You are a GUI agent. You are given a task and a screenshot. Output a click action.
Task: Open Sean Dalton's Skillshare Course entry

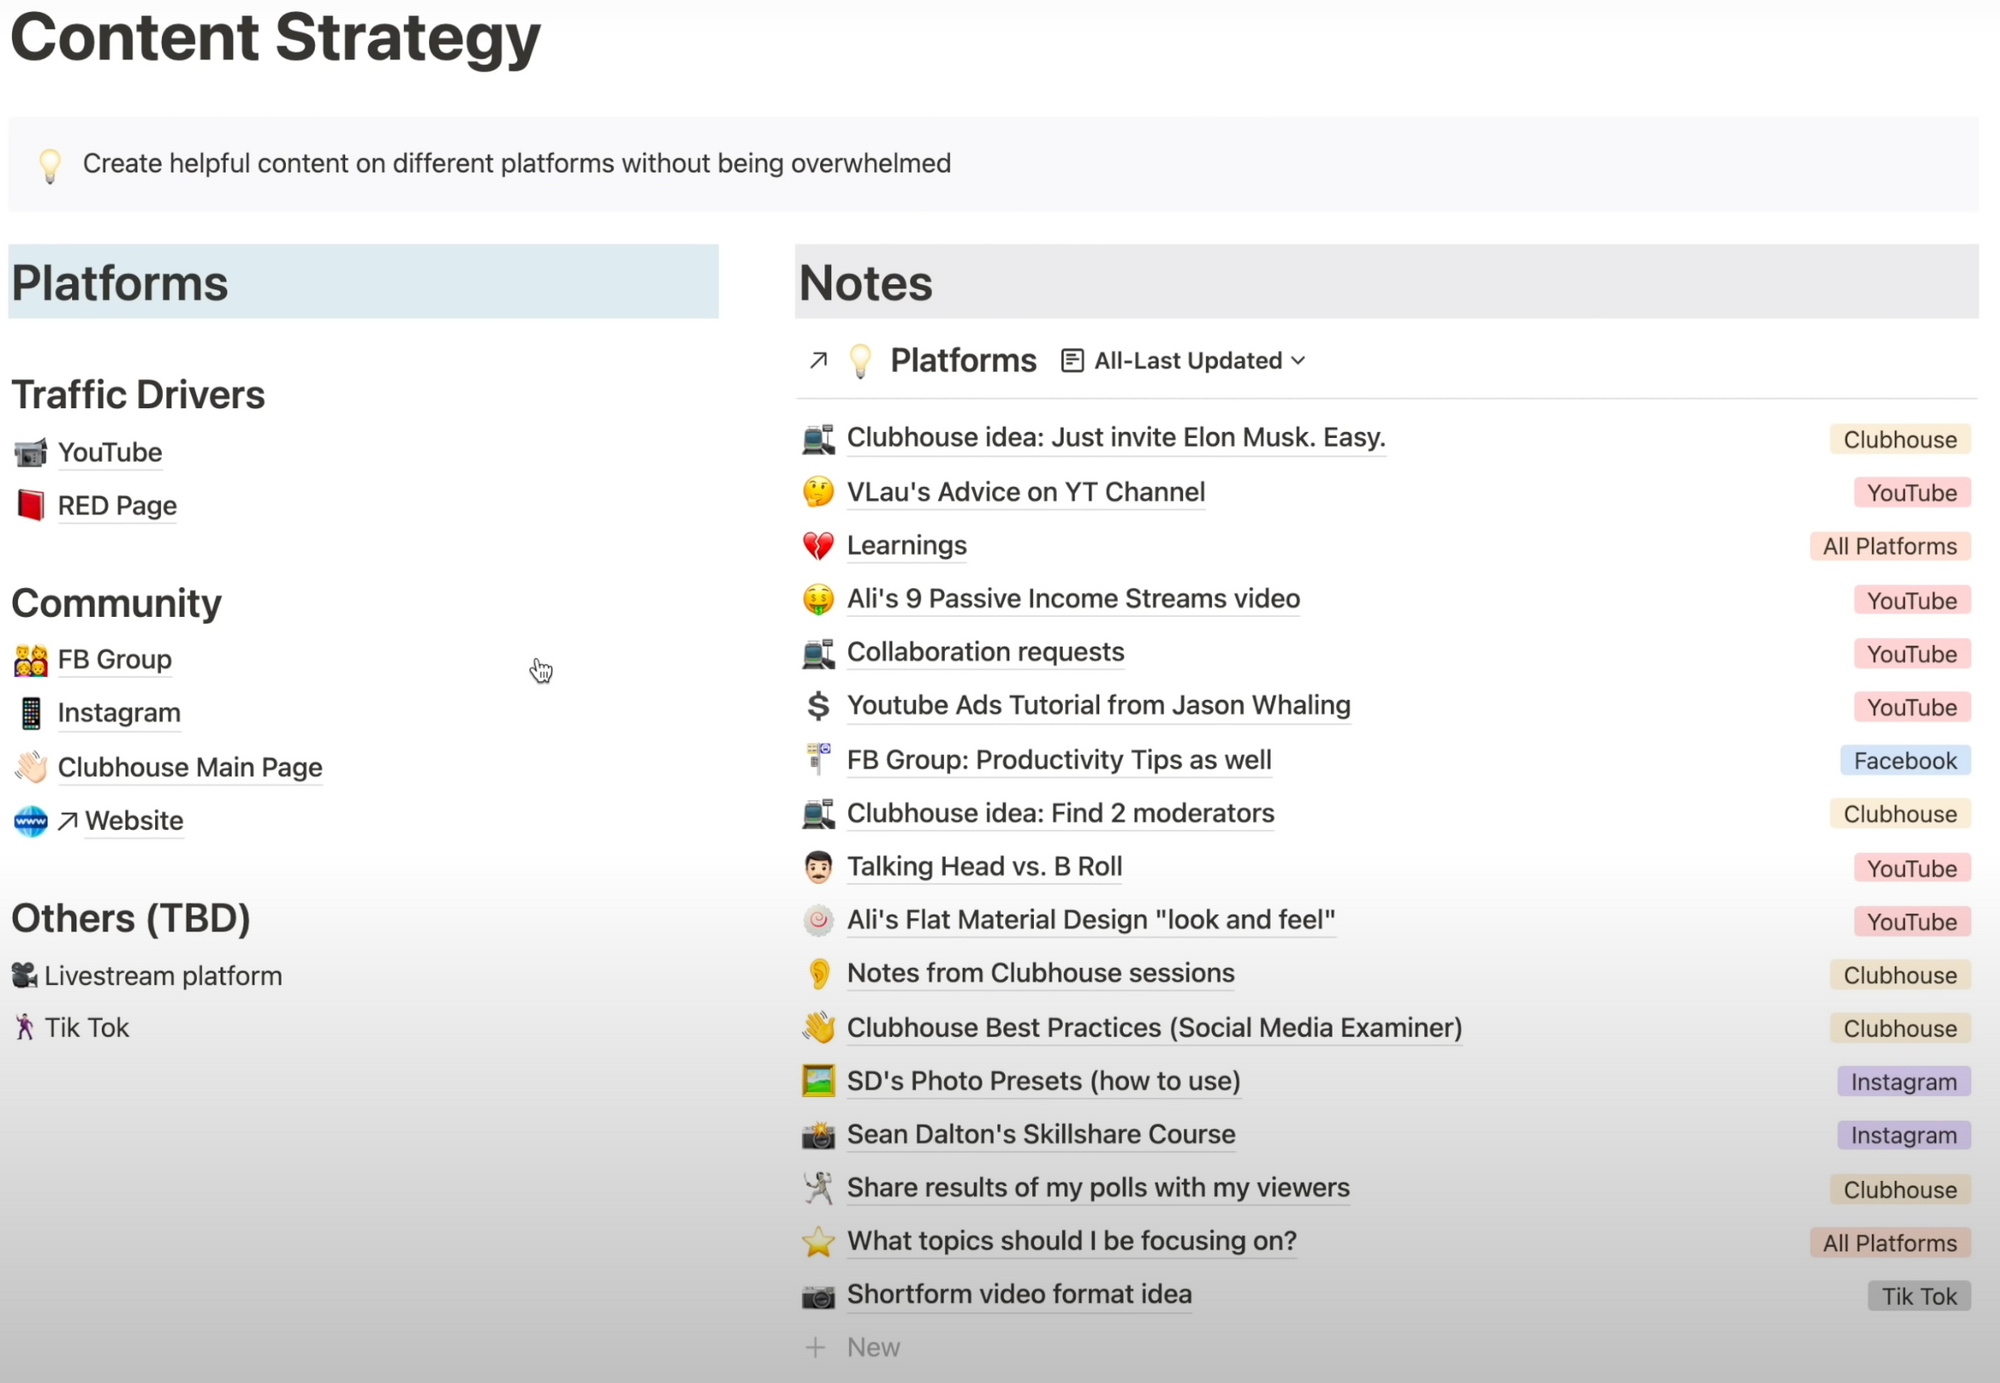click(1040, 1135)
